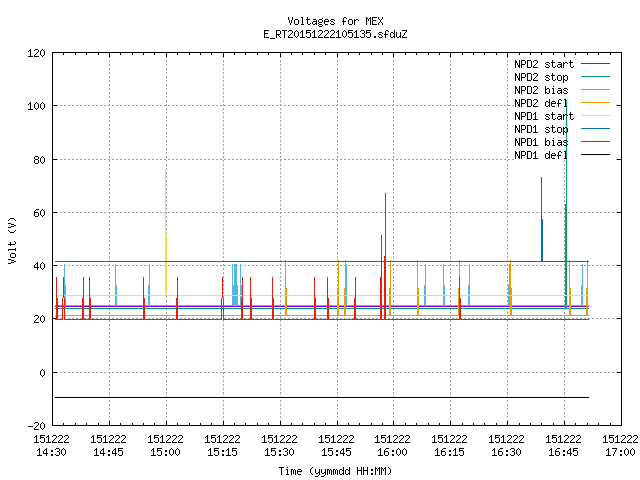Click the y-axis tick value 0

pos(42,373)
